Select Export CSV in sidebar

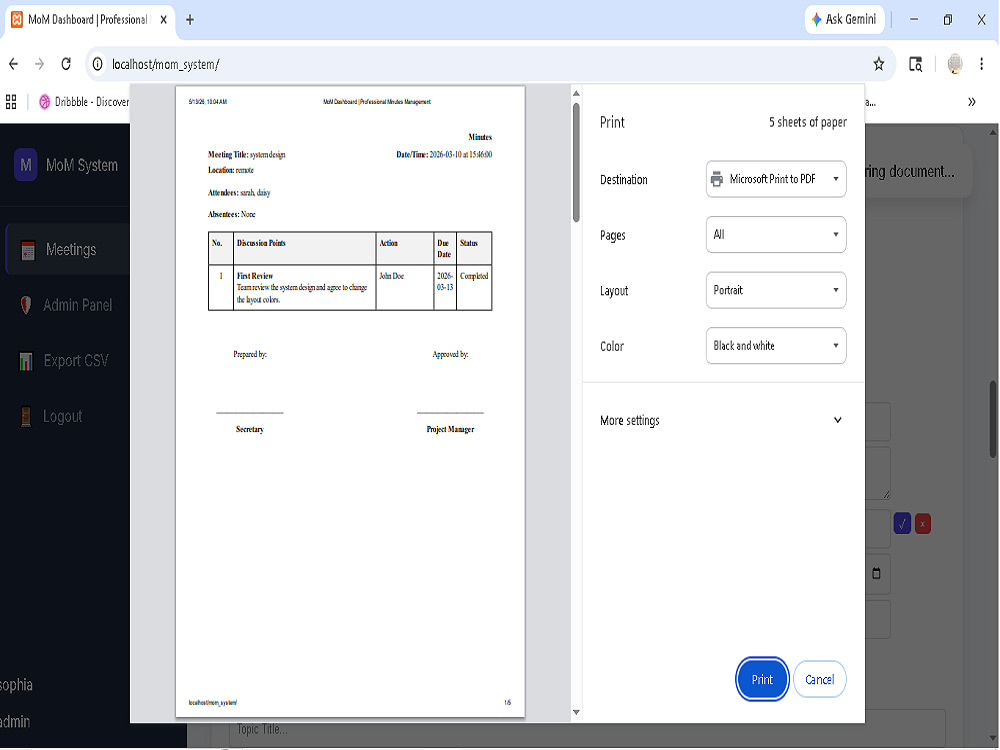(x=67, y=360)
